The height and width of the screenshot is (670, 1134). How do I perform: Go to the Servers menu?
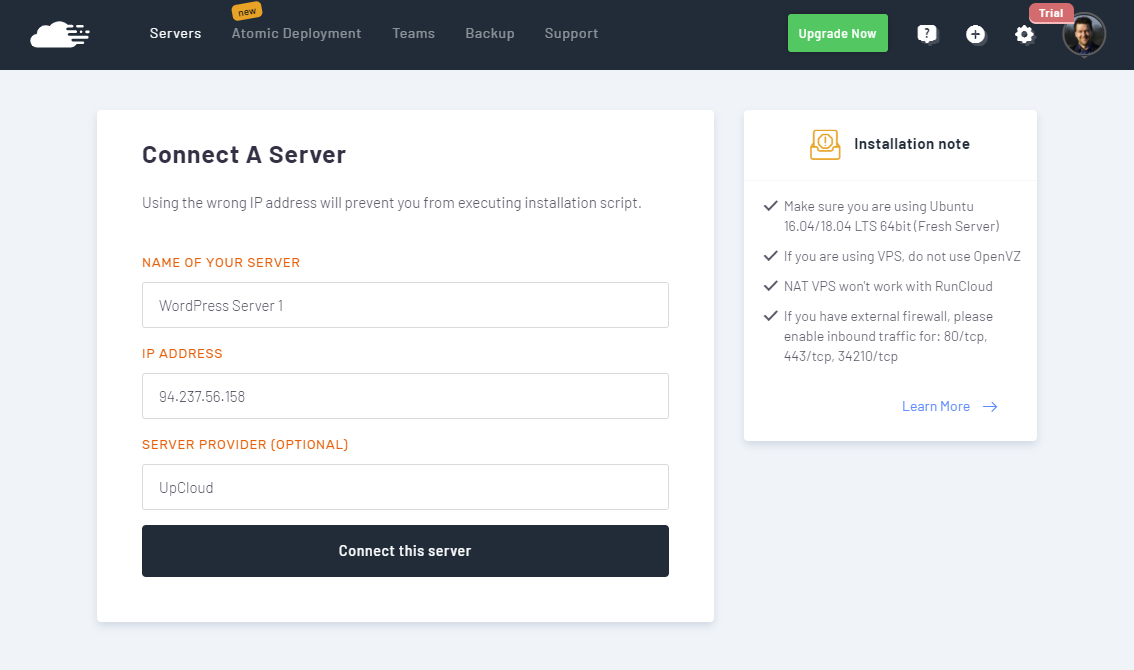(x=175, y=34)
